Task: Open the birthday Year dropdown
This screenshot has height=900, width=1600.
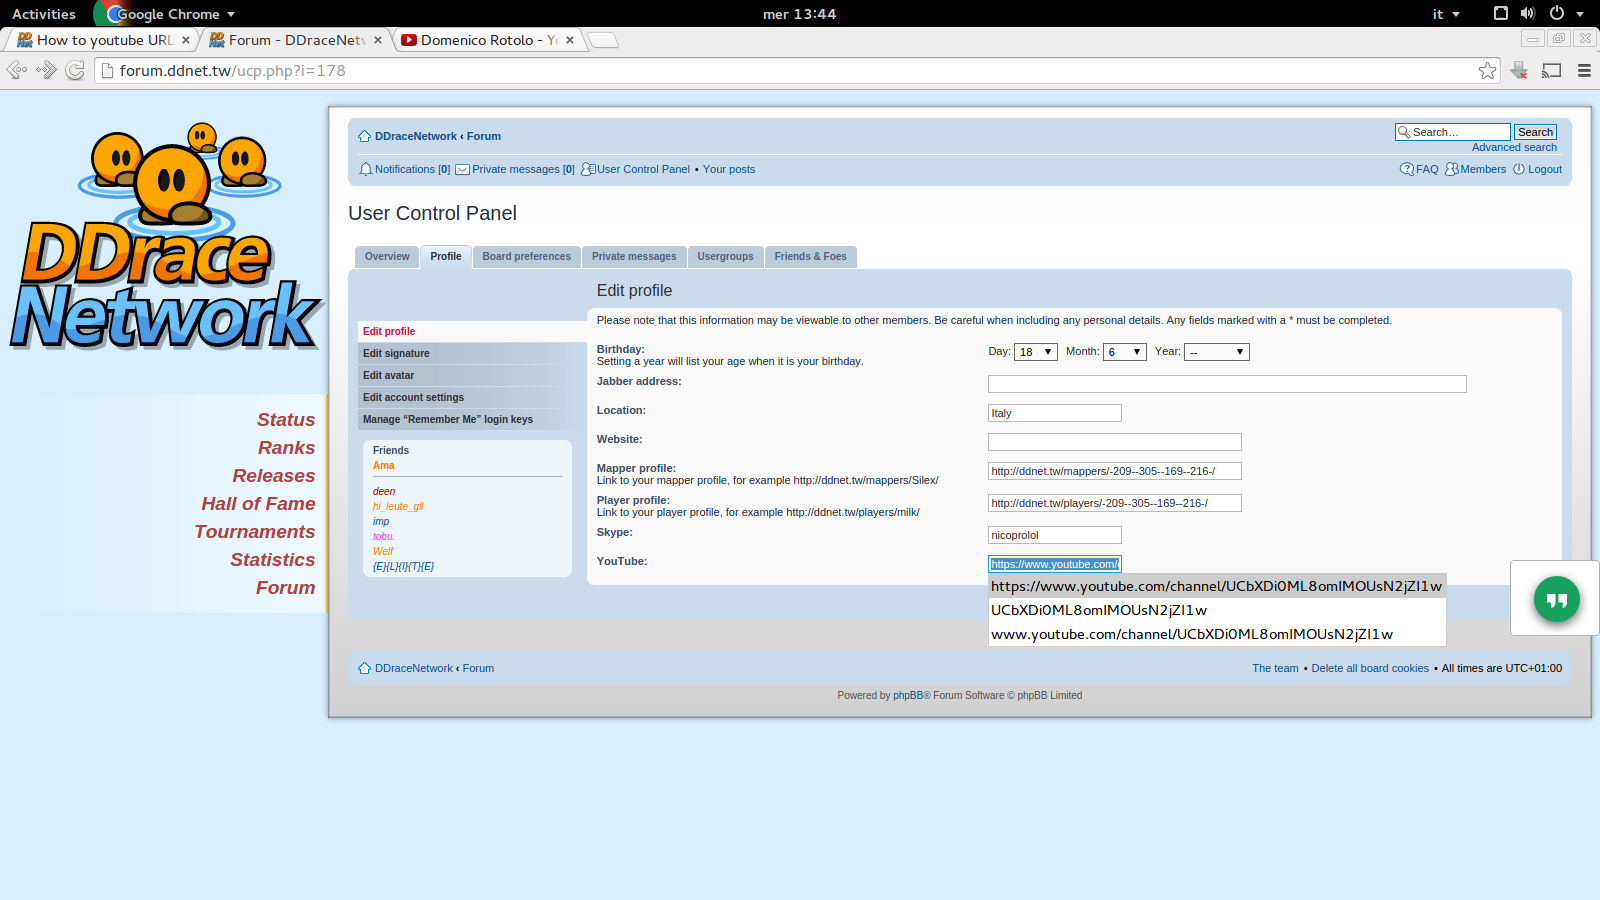Action: tap(1216, 352)
